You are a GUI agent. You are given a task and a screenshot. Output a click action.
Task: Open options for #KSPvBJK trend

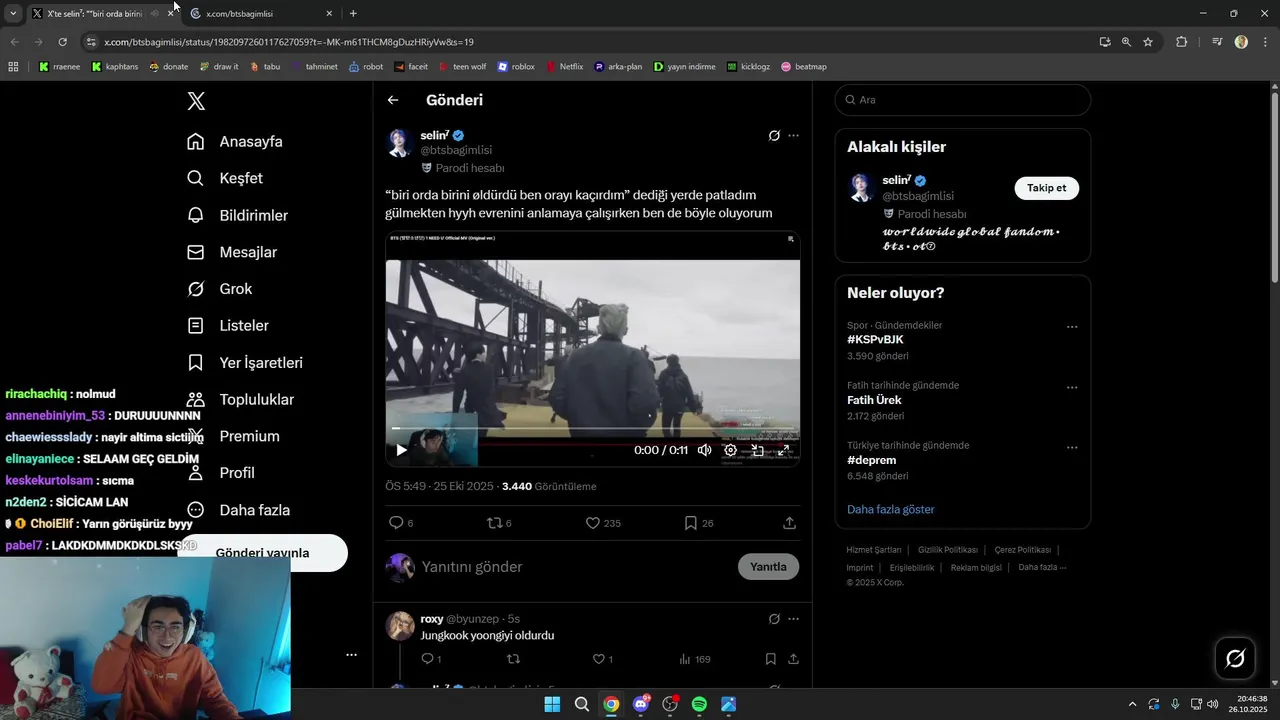tap(1072, 327)
